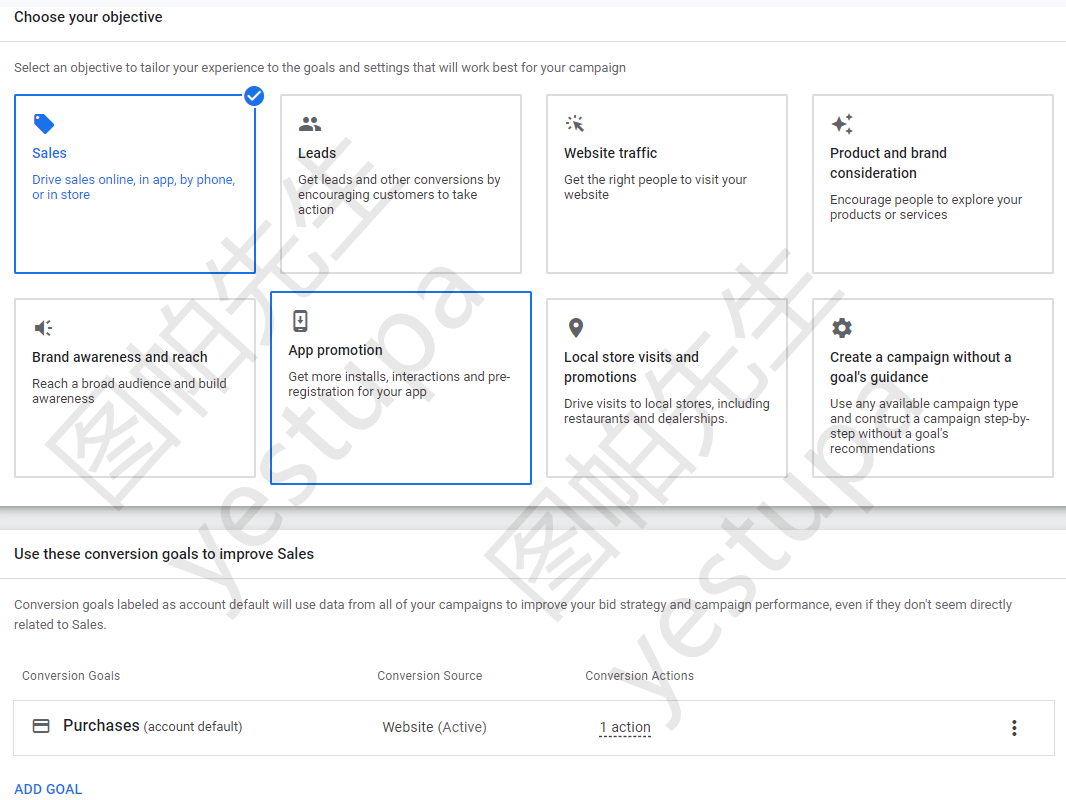Select the App promotion objective title

pyautogui.click(x=335, y=350)
